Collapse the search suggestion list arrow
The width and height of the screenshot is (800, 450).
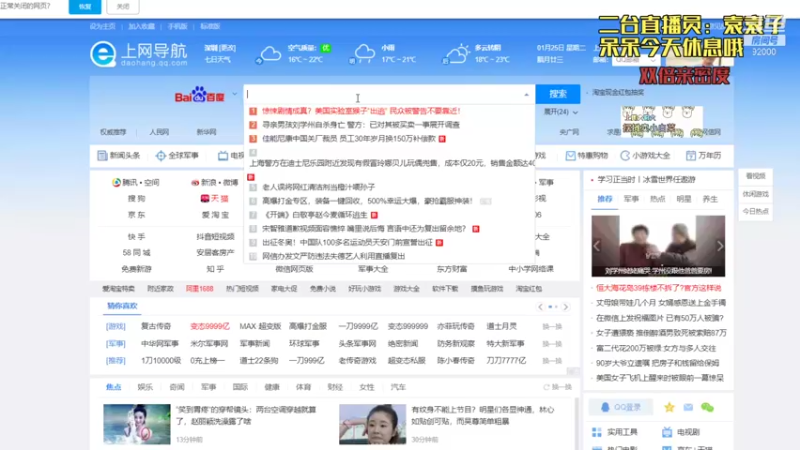pyautogui.click(x=526, y=95)
